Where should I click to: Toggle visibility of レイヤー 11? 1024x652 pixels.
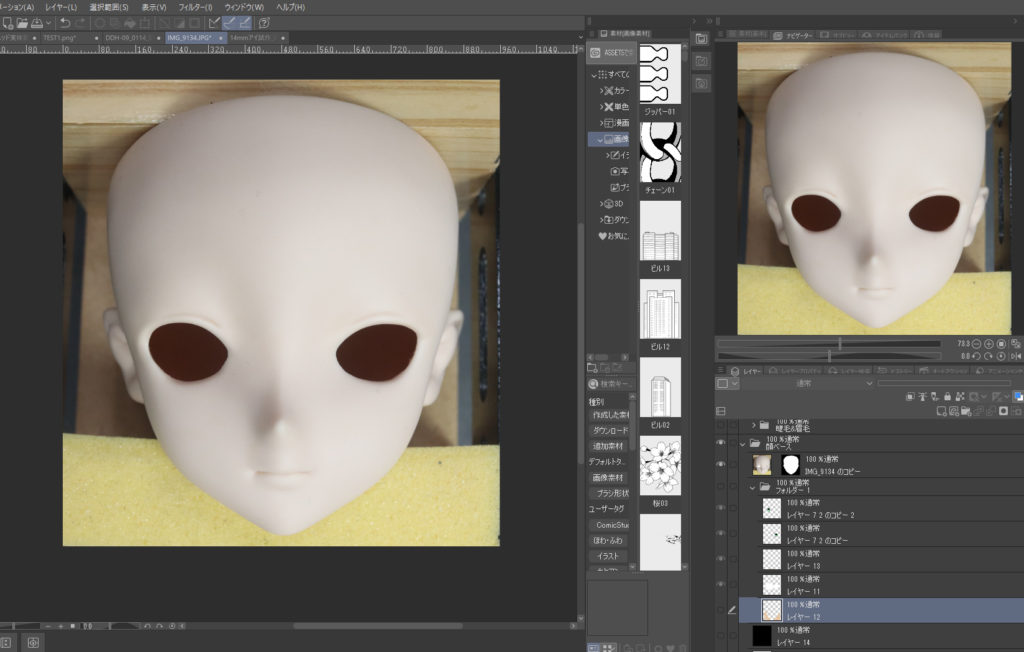pyautogui.click(x=720, y=584)
